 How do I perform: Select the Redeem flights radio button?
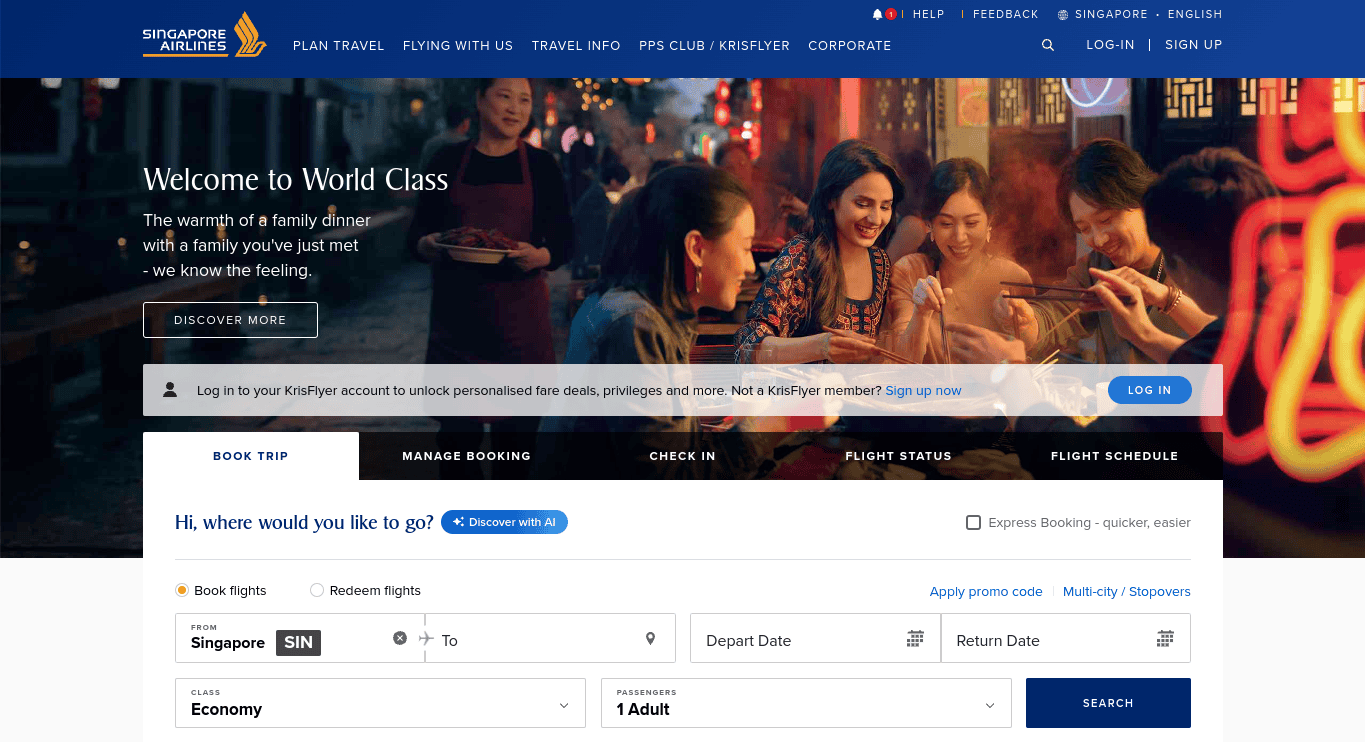pos(317,590)
